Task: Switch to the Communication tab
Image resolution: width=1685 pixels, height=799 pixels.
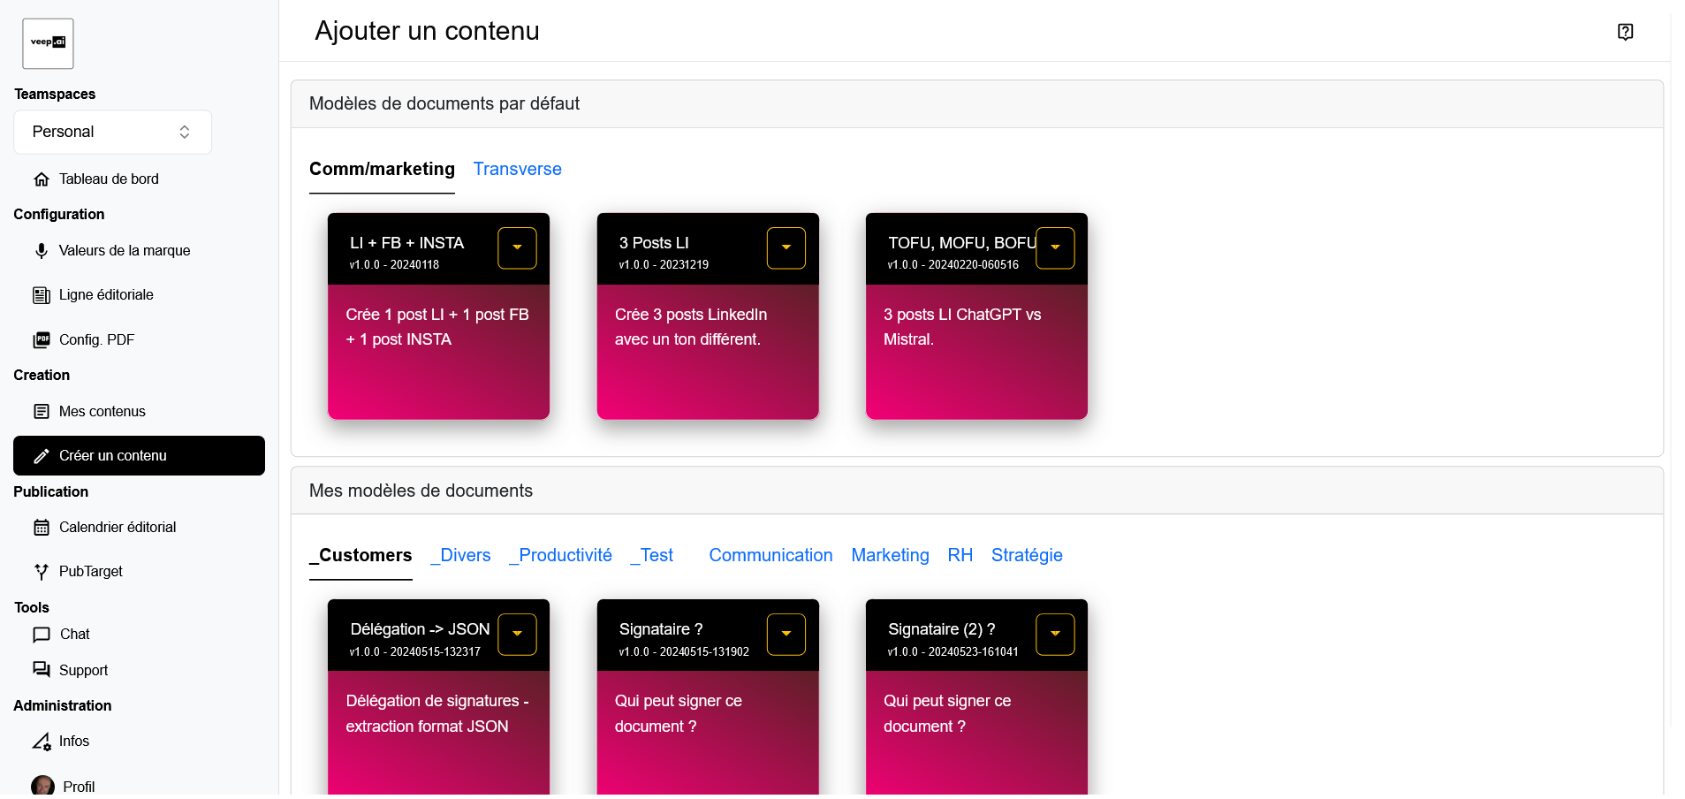Action: (771, 555)
